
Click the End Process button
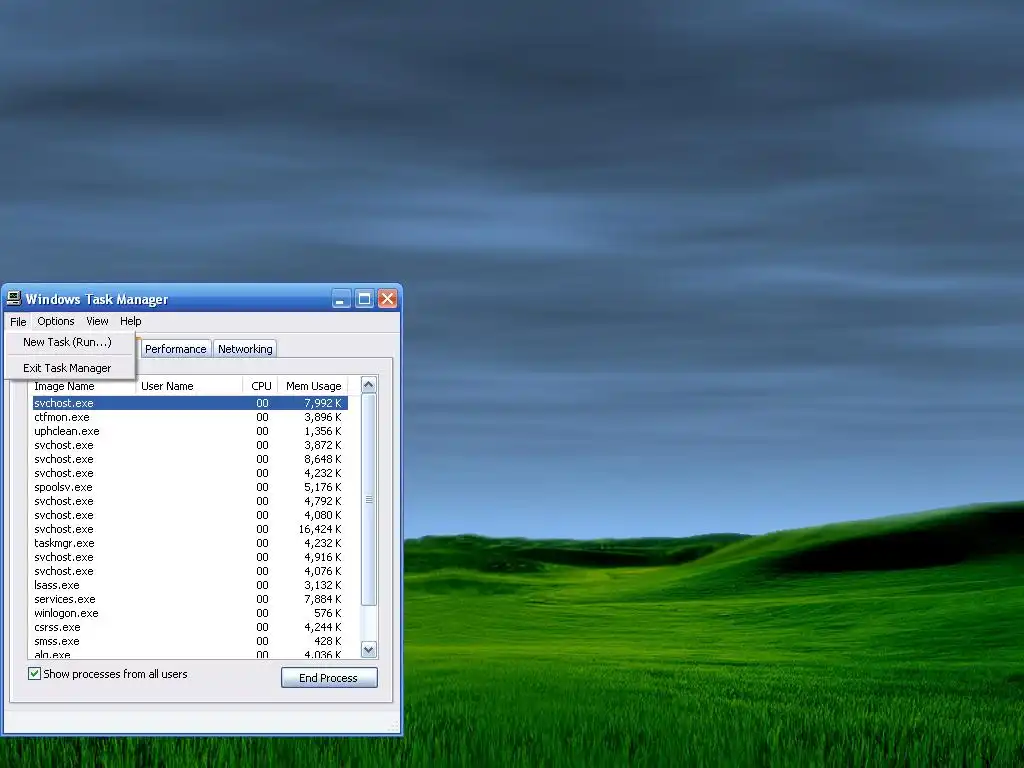tap(328, 678)
